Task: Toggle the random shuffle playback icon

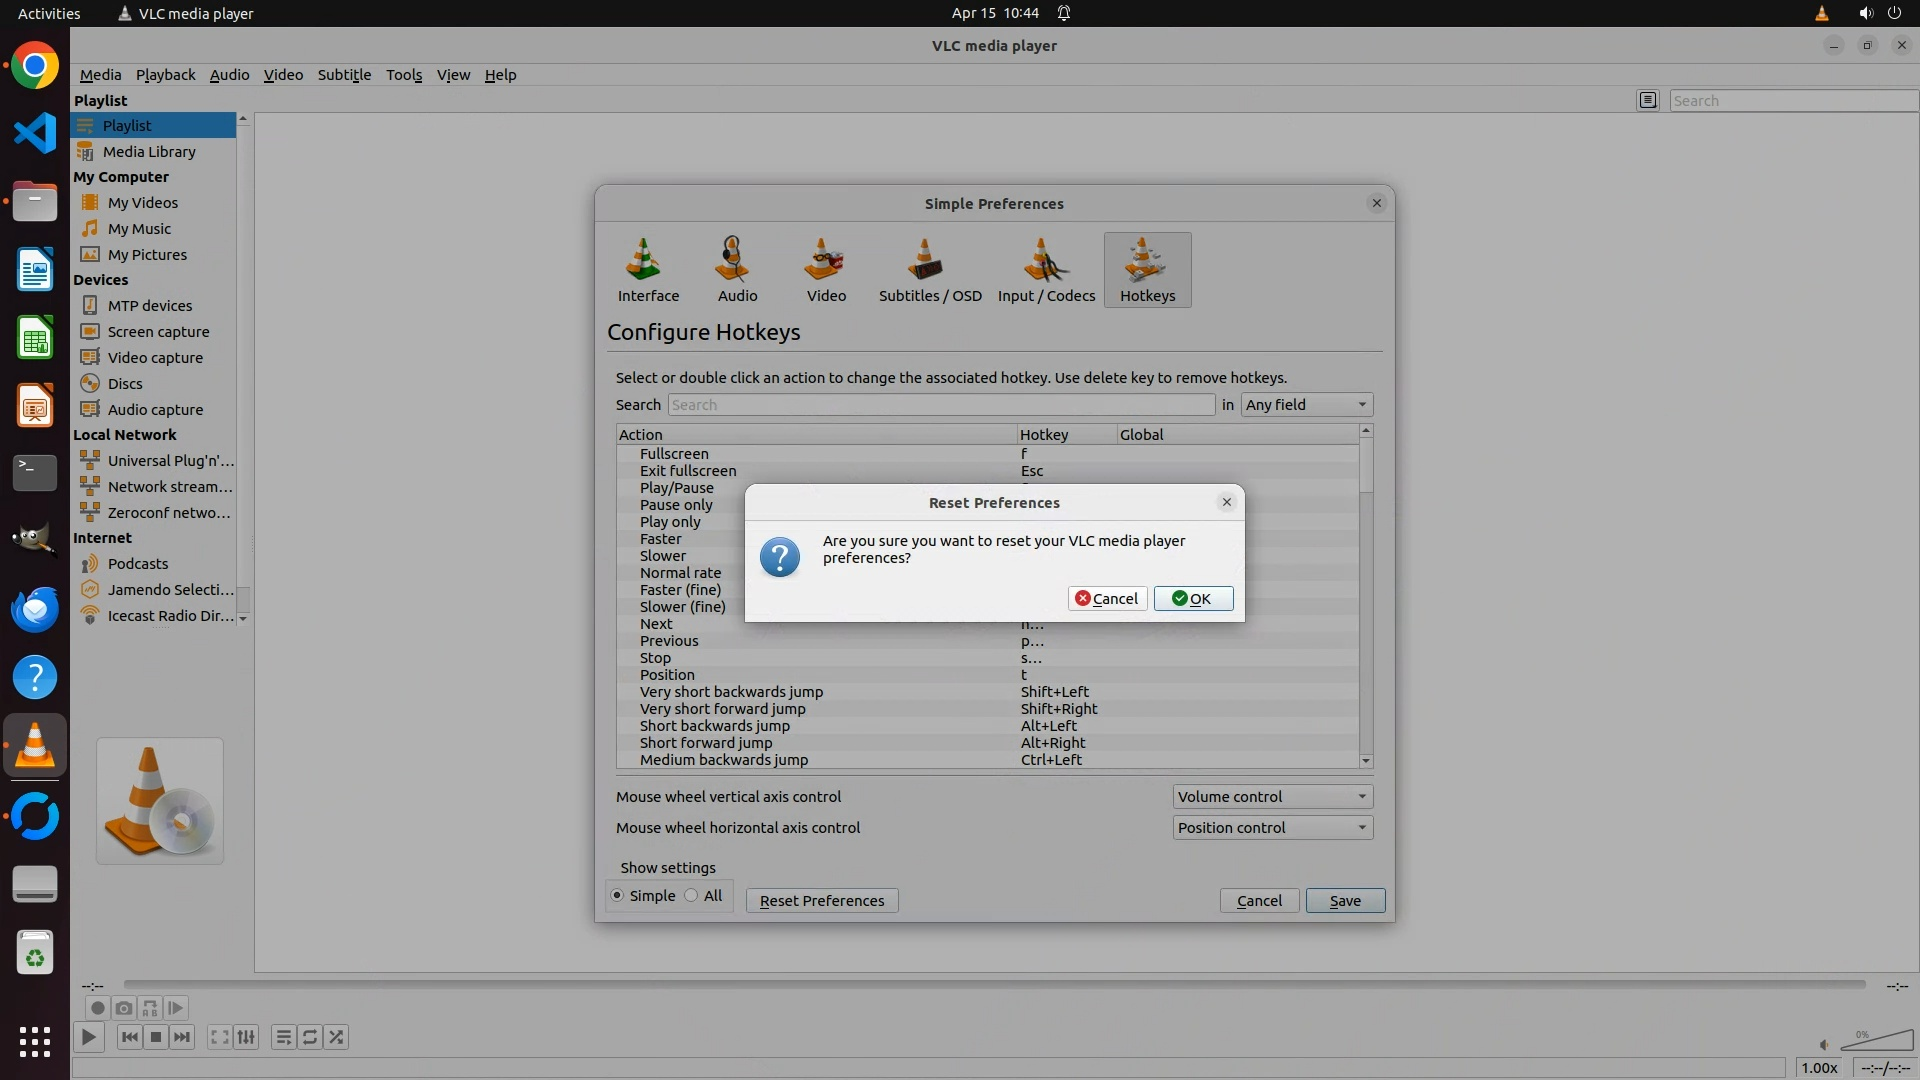Action: (337, 1037)
